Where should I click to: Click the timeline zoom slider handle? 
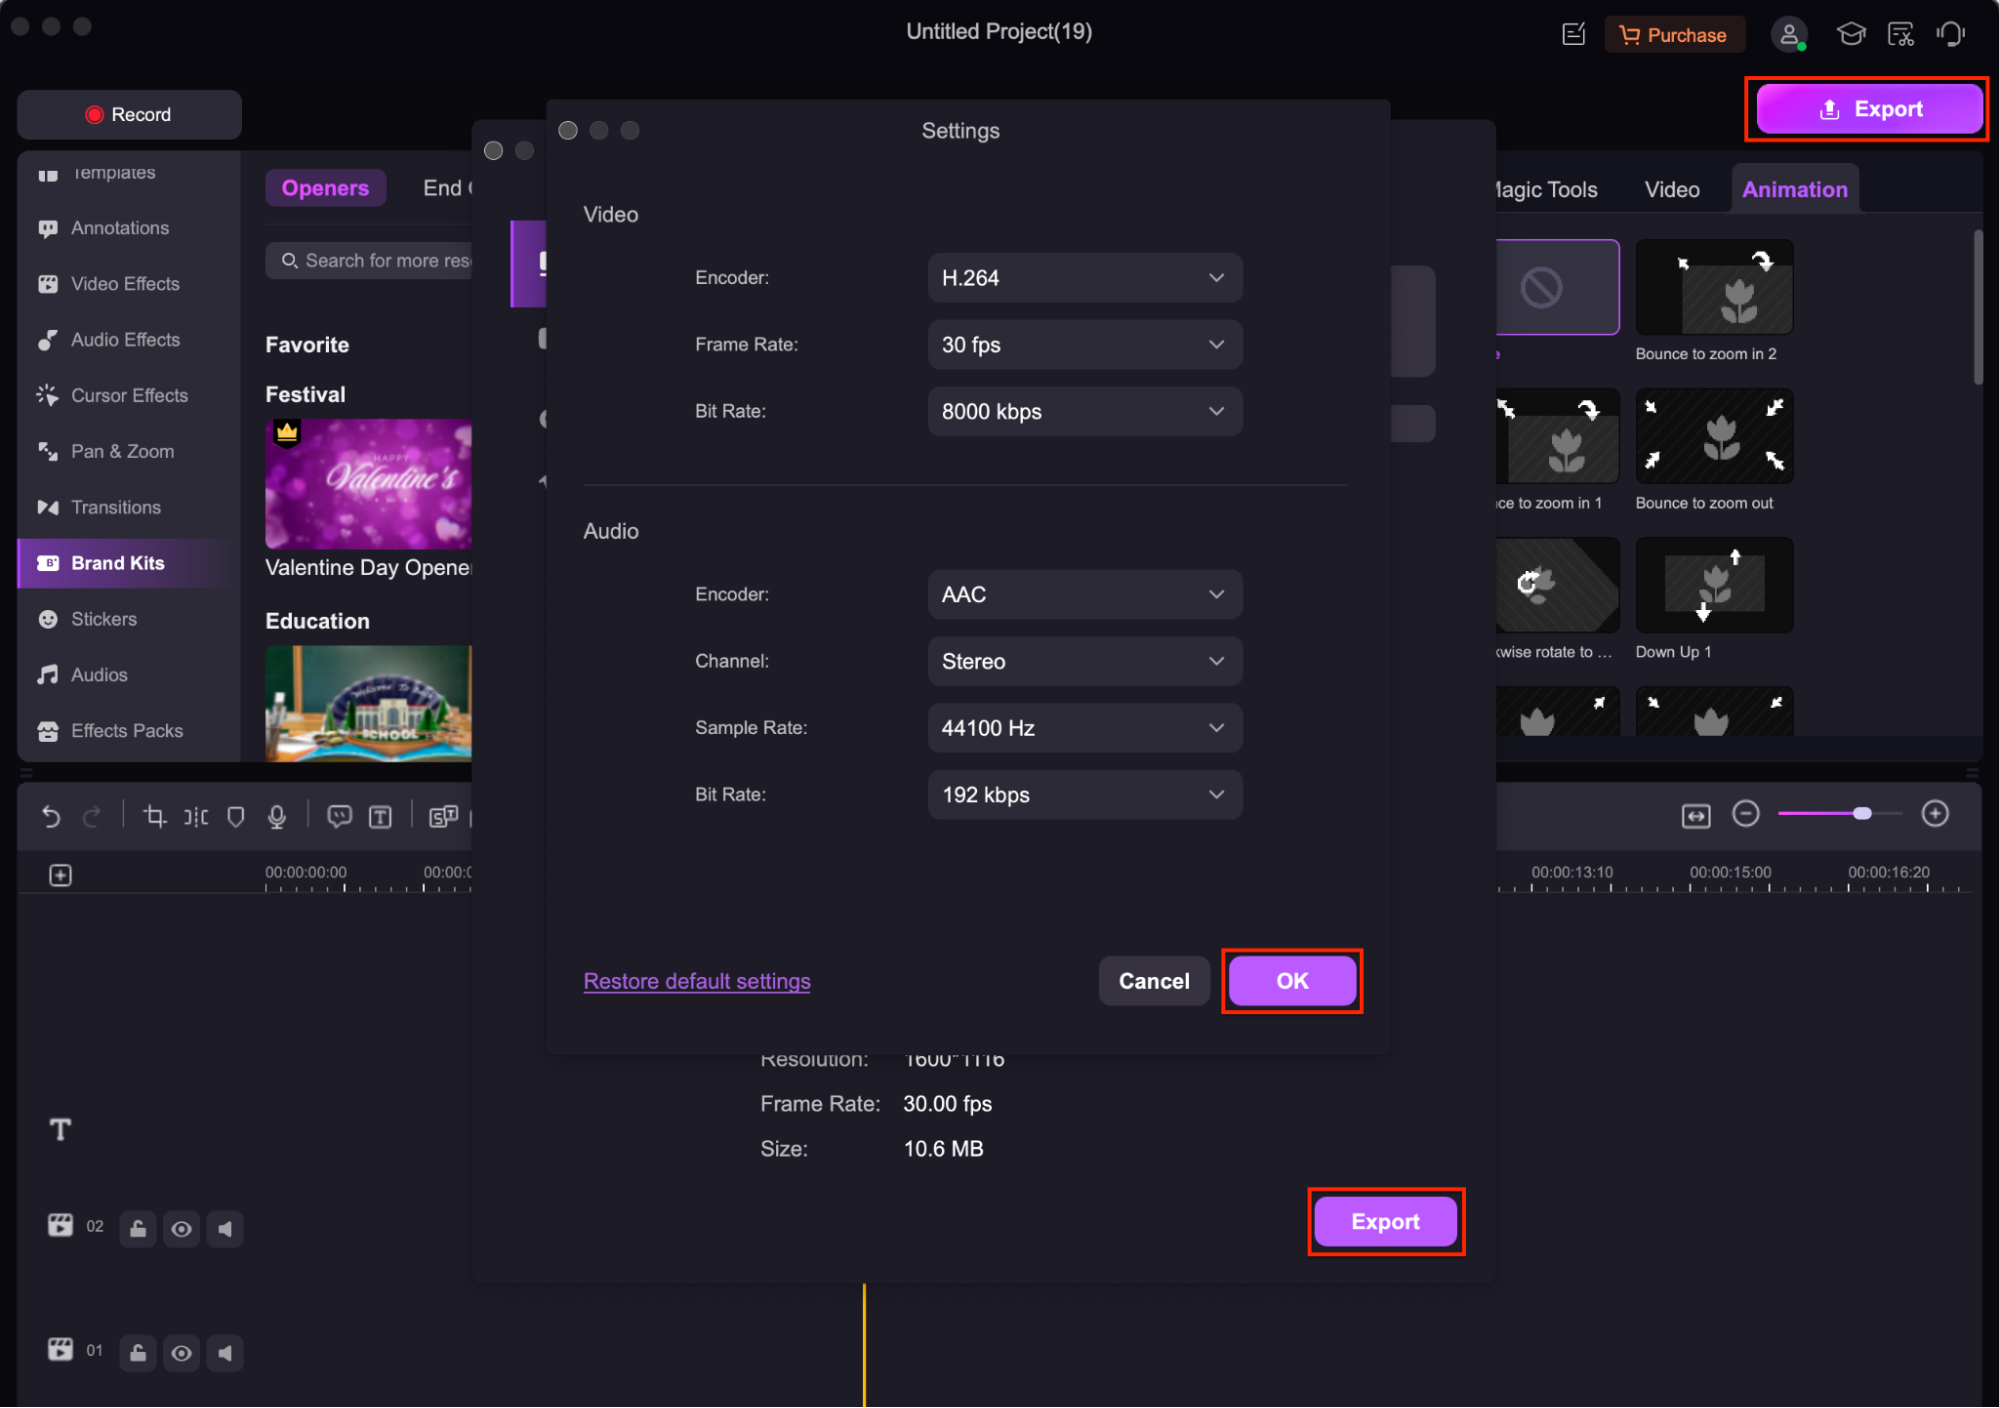(1861, 814)
